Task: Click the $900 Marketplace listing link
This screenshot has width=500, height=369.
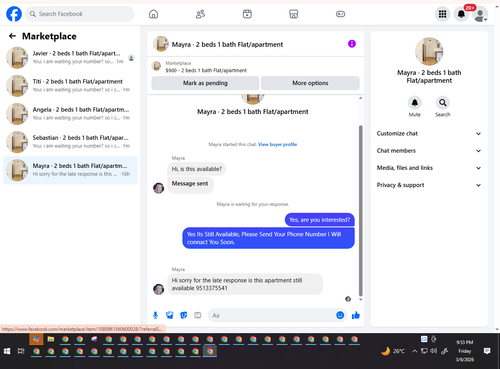Action: coord(206,70)
